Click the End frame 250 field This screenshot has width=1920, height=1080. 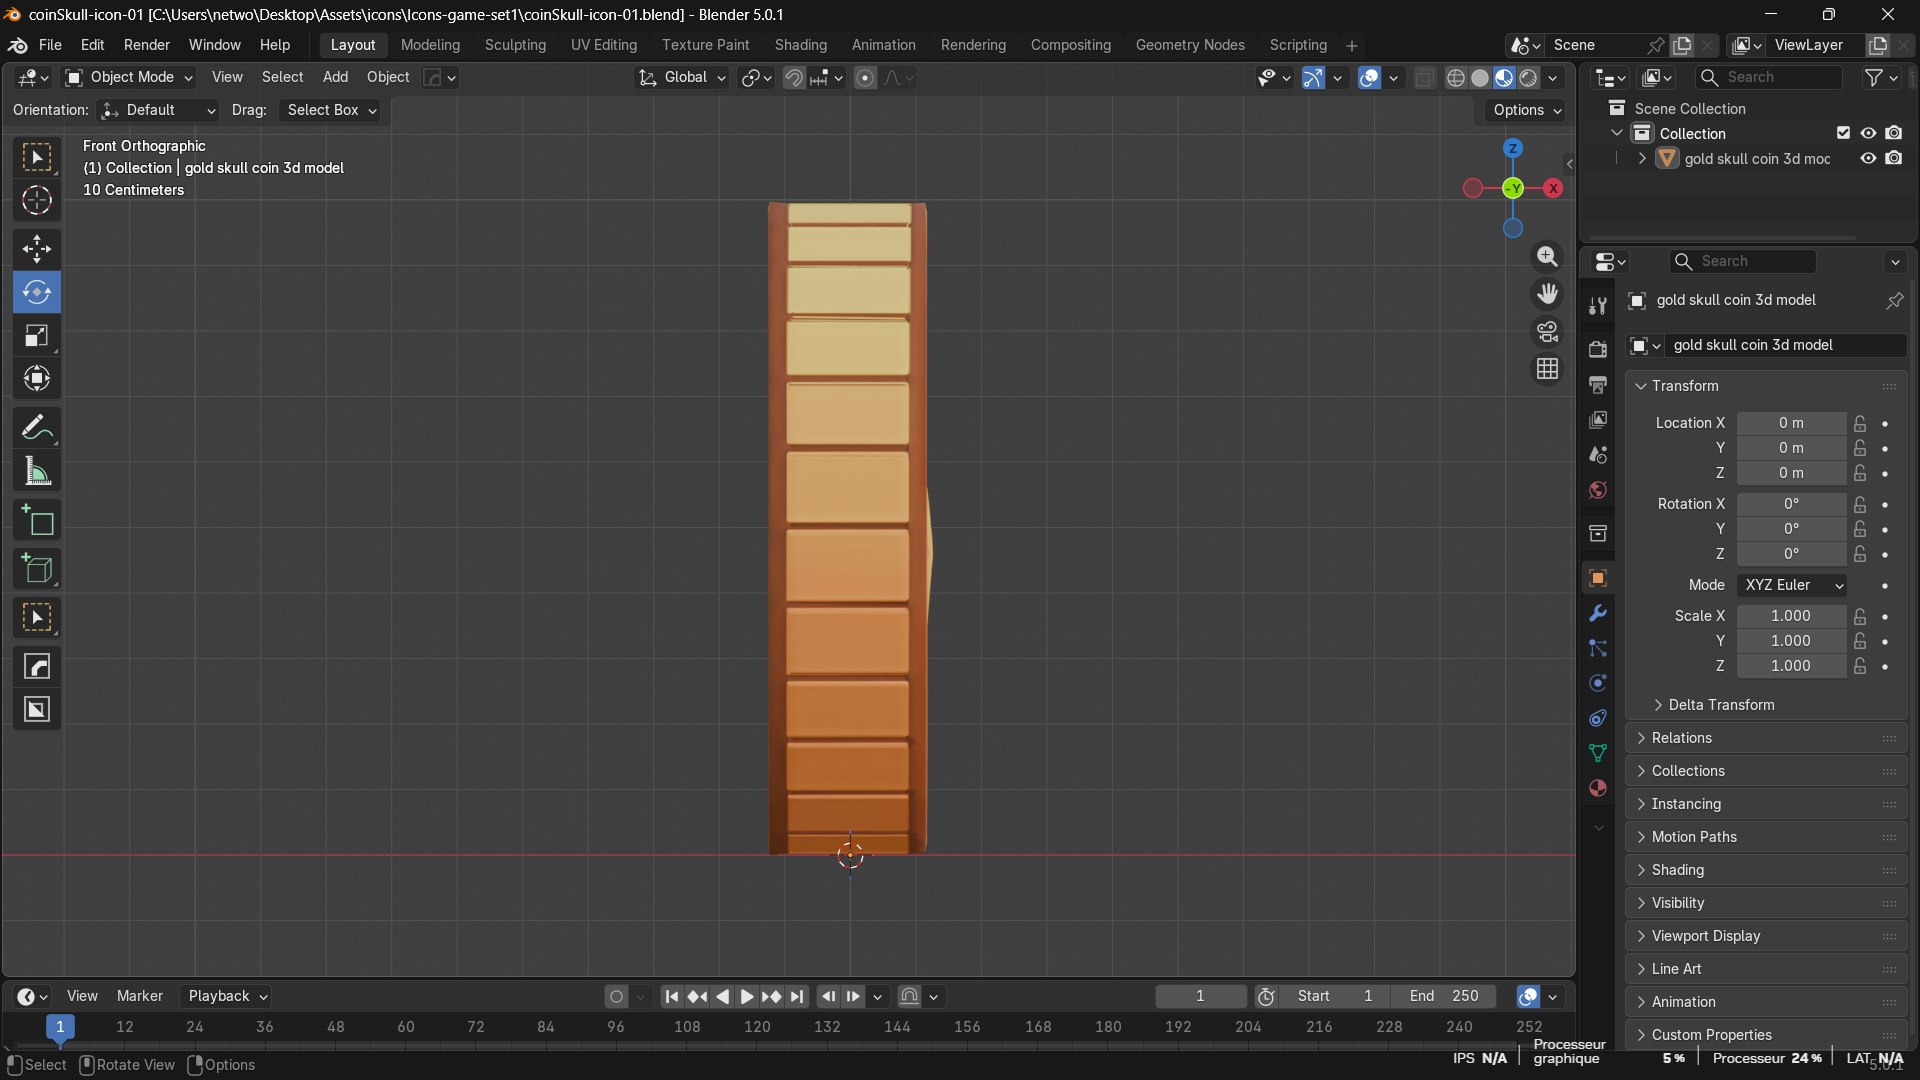1444,996
